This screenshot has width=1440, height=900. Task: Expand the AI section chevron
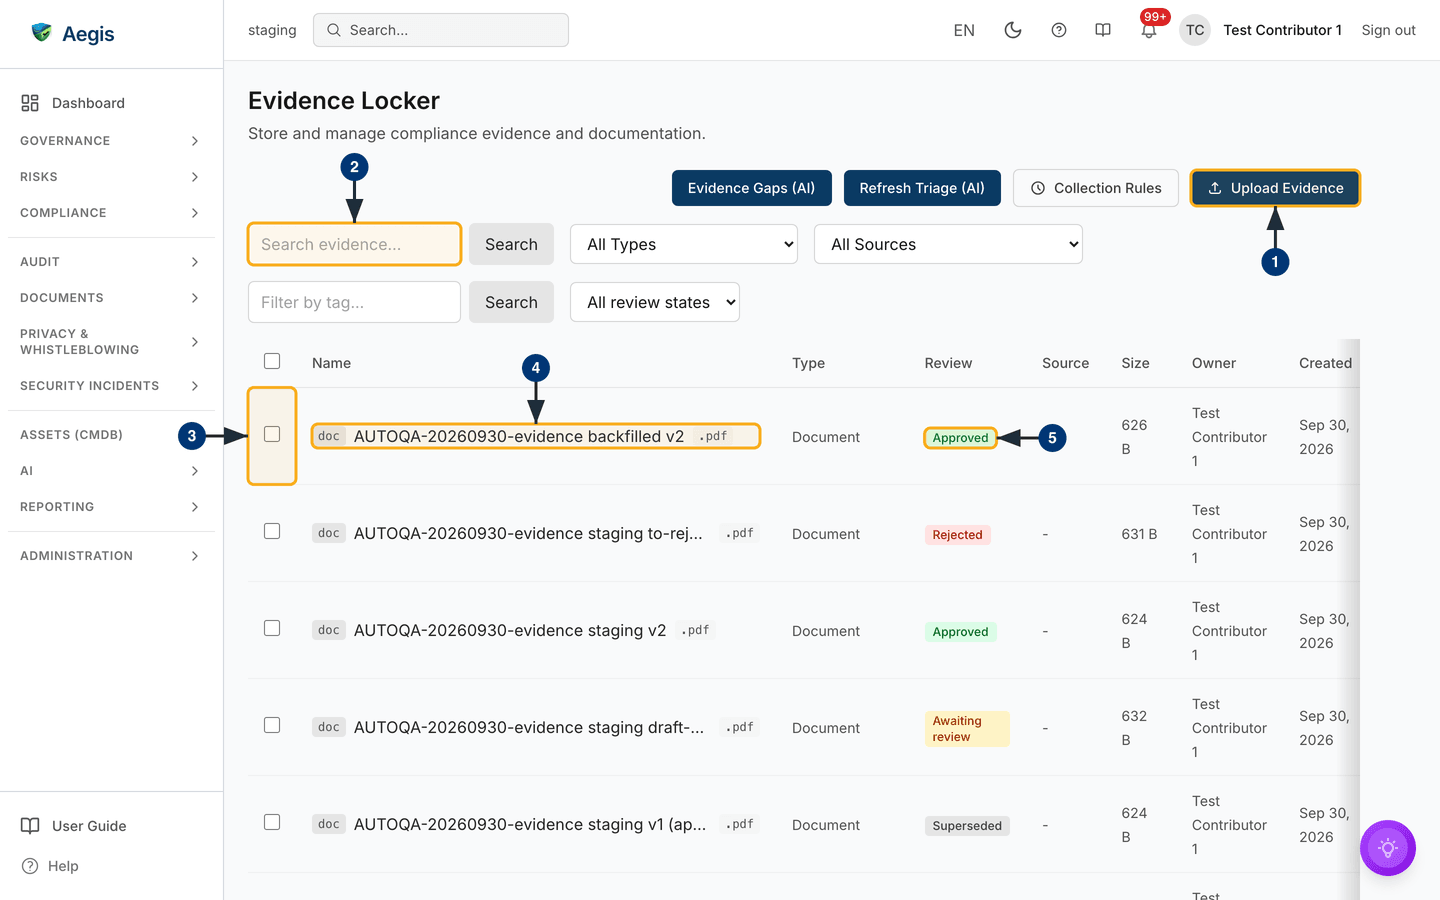coord(195,471)
